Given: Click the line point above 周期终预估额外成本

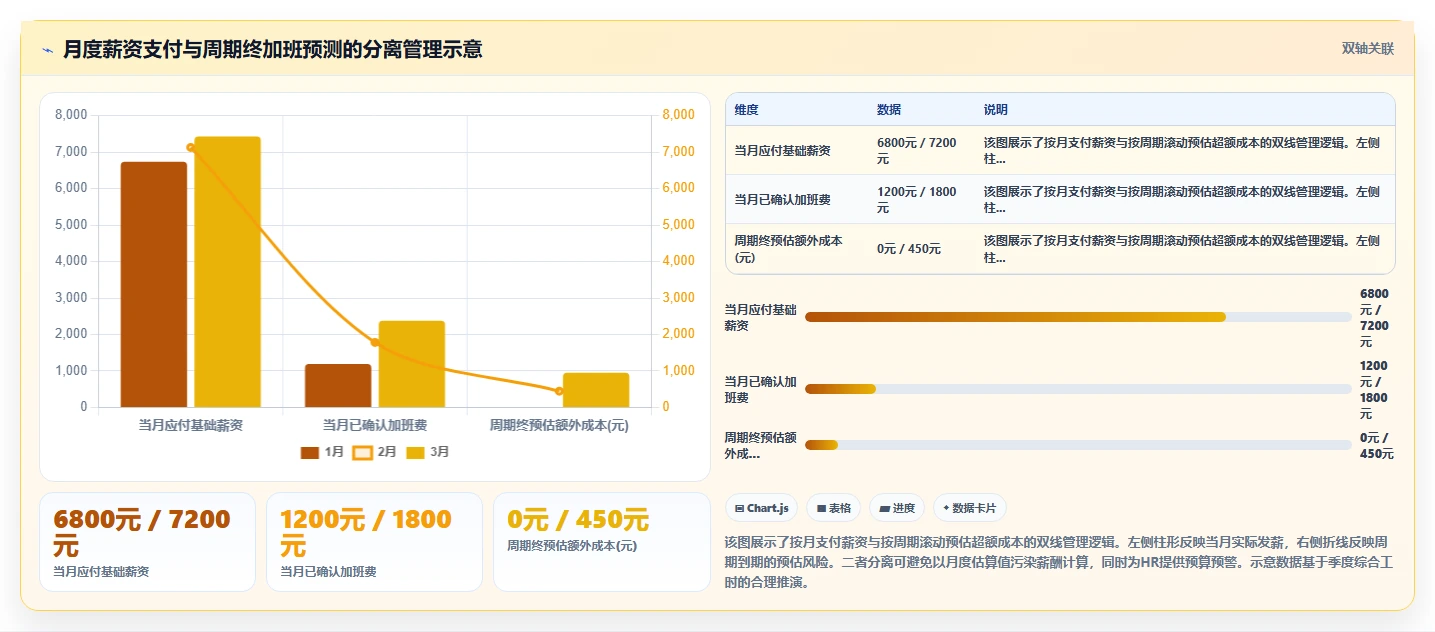Looking at the screenshot, I should [559, 391].
